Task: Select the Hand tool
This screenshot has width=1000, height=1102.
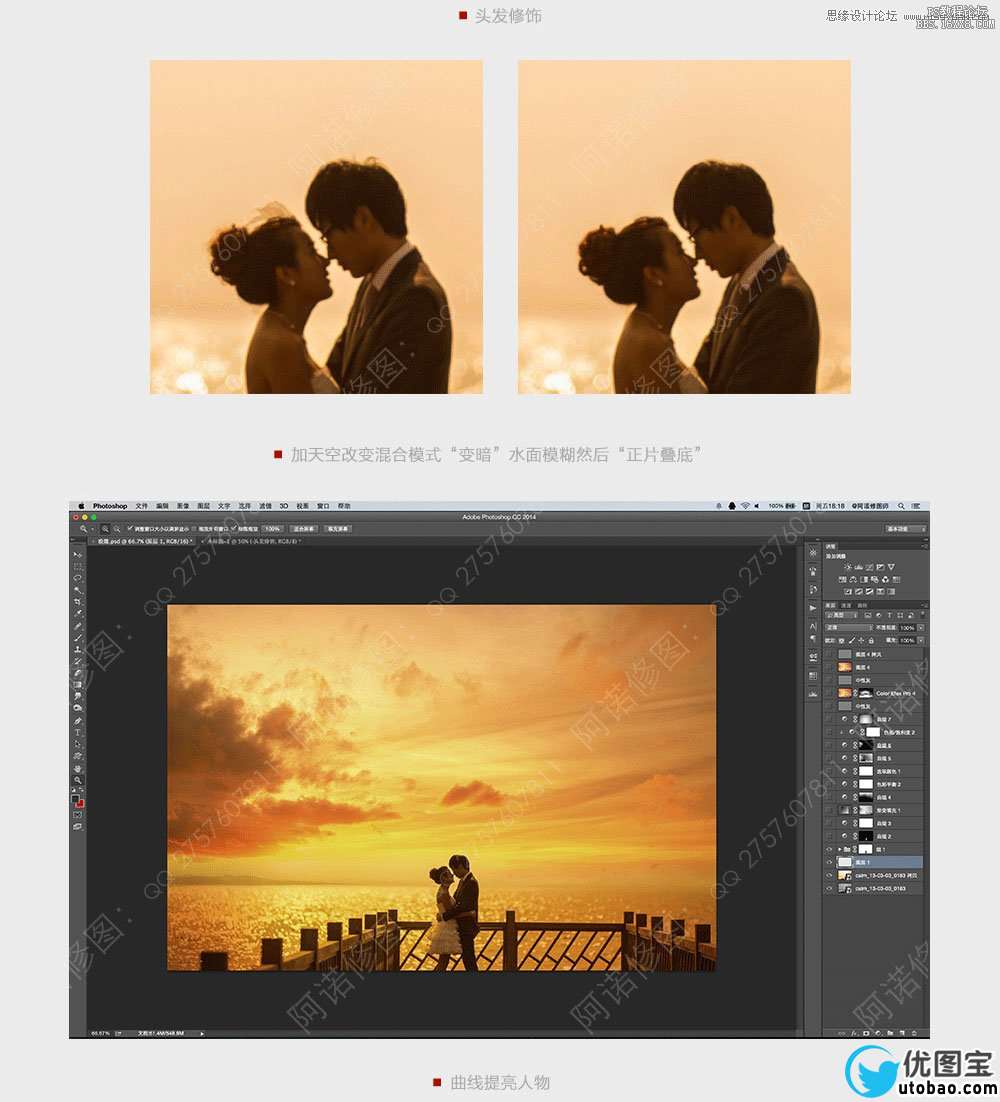Action: click(77, 769)
